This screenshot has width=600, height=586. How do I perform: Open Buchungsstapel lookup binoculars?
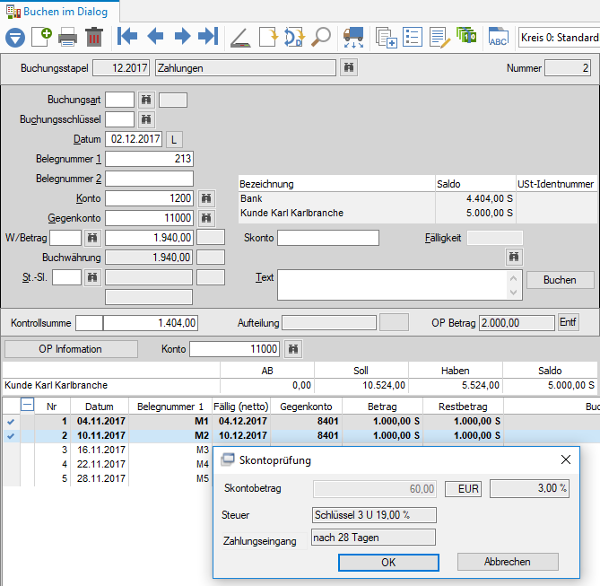349,68
